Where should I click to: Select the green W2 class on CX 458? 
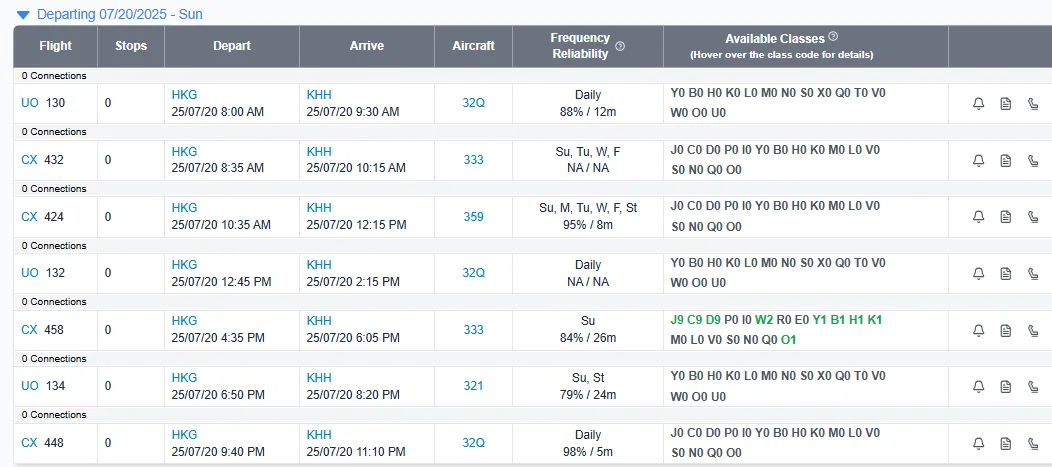[764, 320]
